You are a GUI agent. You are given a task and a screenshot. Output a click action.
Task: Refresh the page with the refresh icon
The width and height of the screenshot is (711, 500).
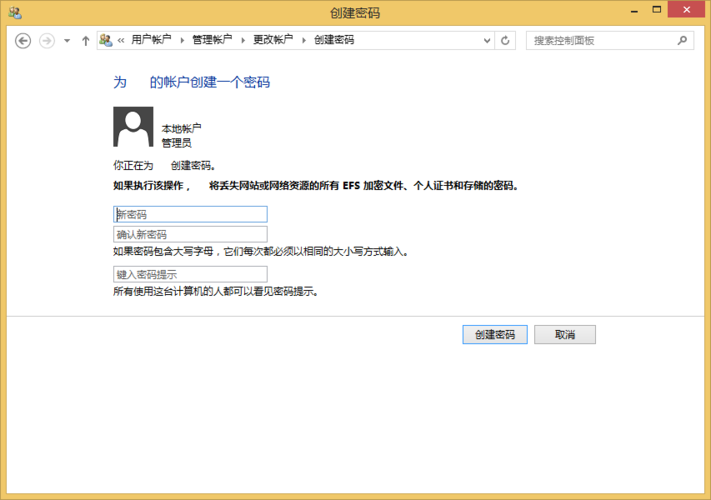click(x=505, y=40)
